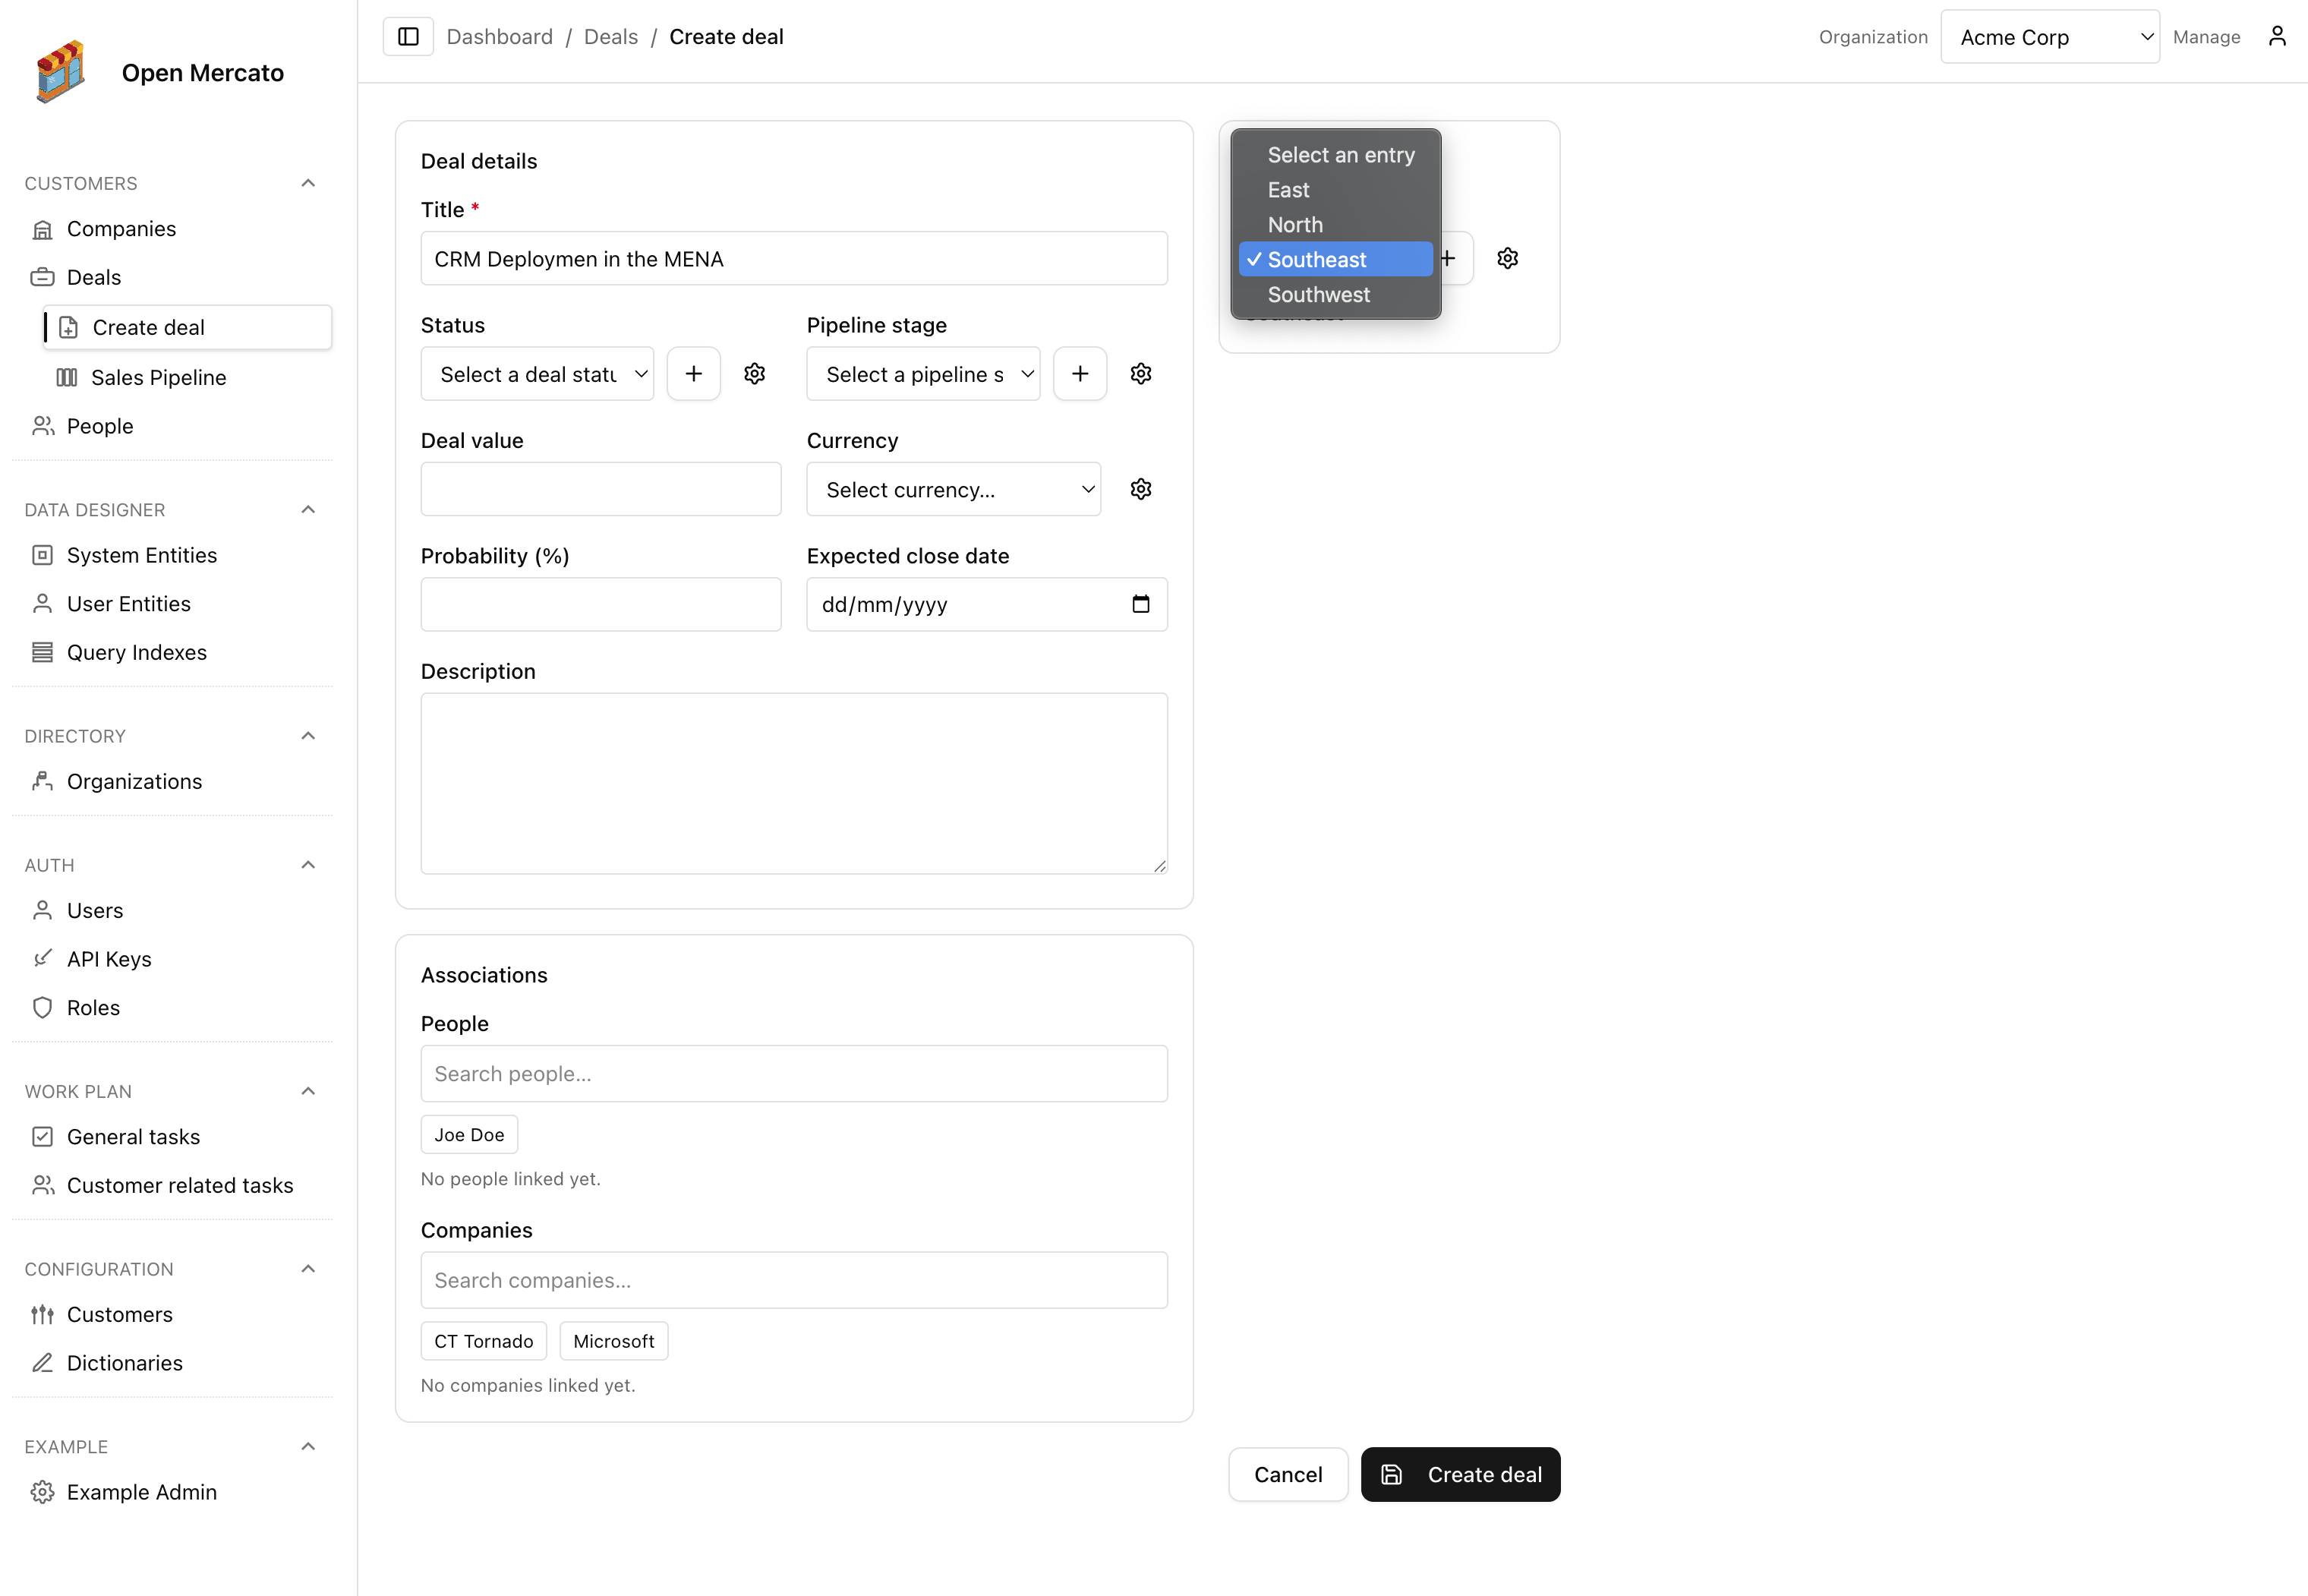Collapse the Customers sidebar section

(307, 182)
